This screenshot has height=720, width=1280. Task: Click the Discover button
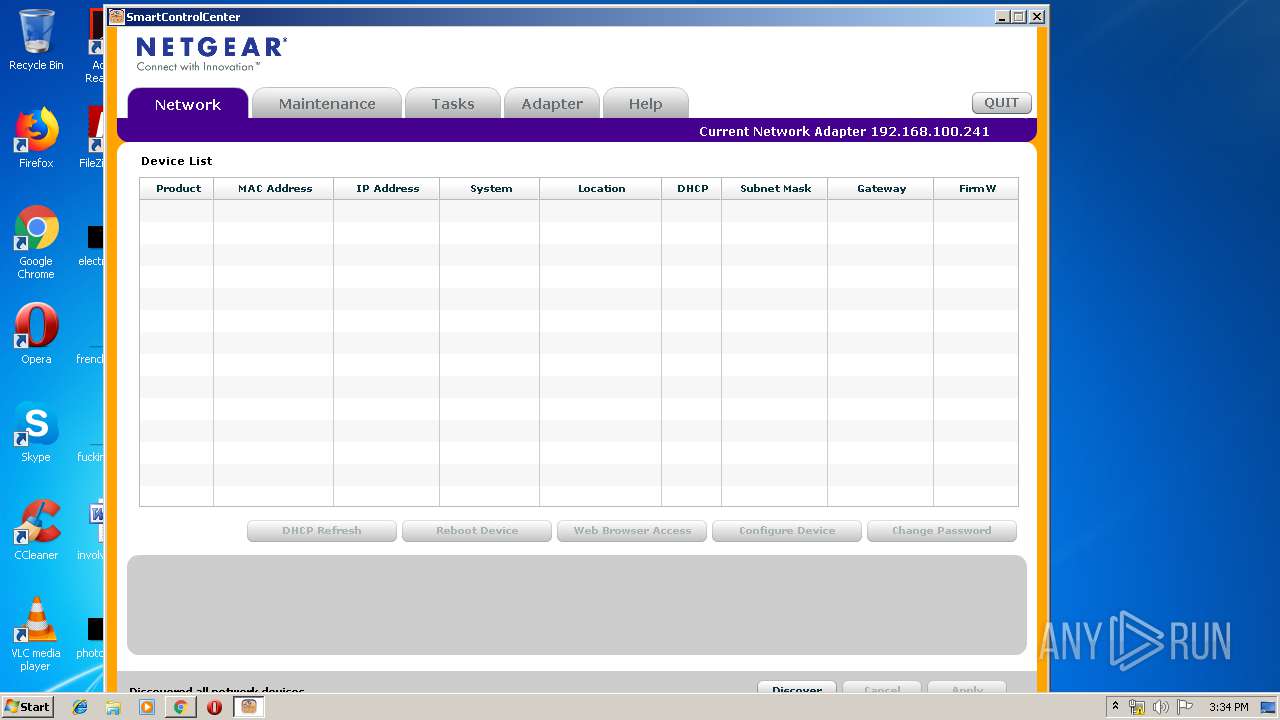[x=797, y=689]
